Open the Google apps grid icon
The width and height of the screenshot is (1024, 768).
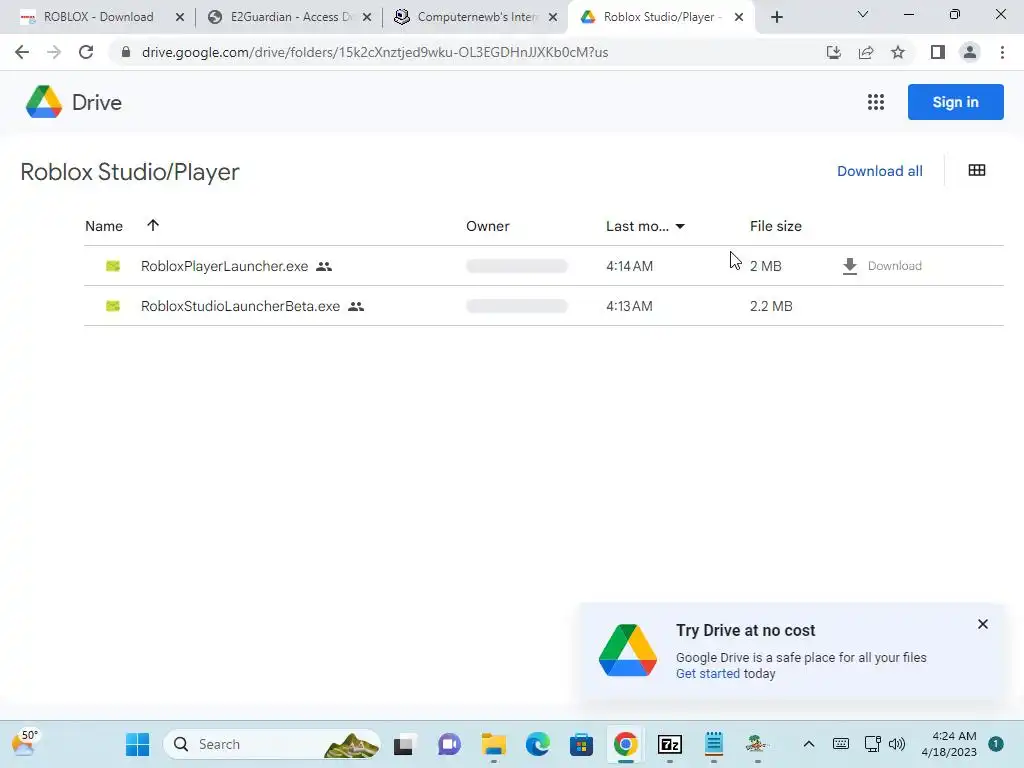click(876, 102)
